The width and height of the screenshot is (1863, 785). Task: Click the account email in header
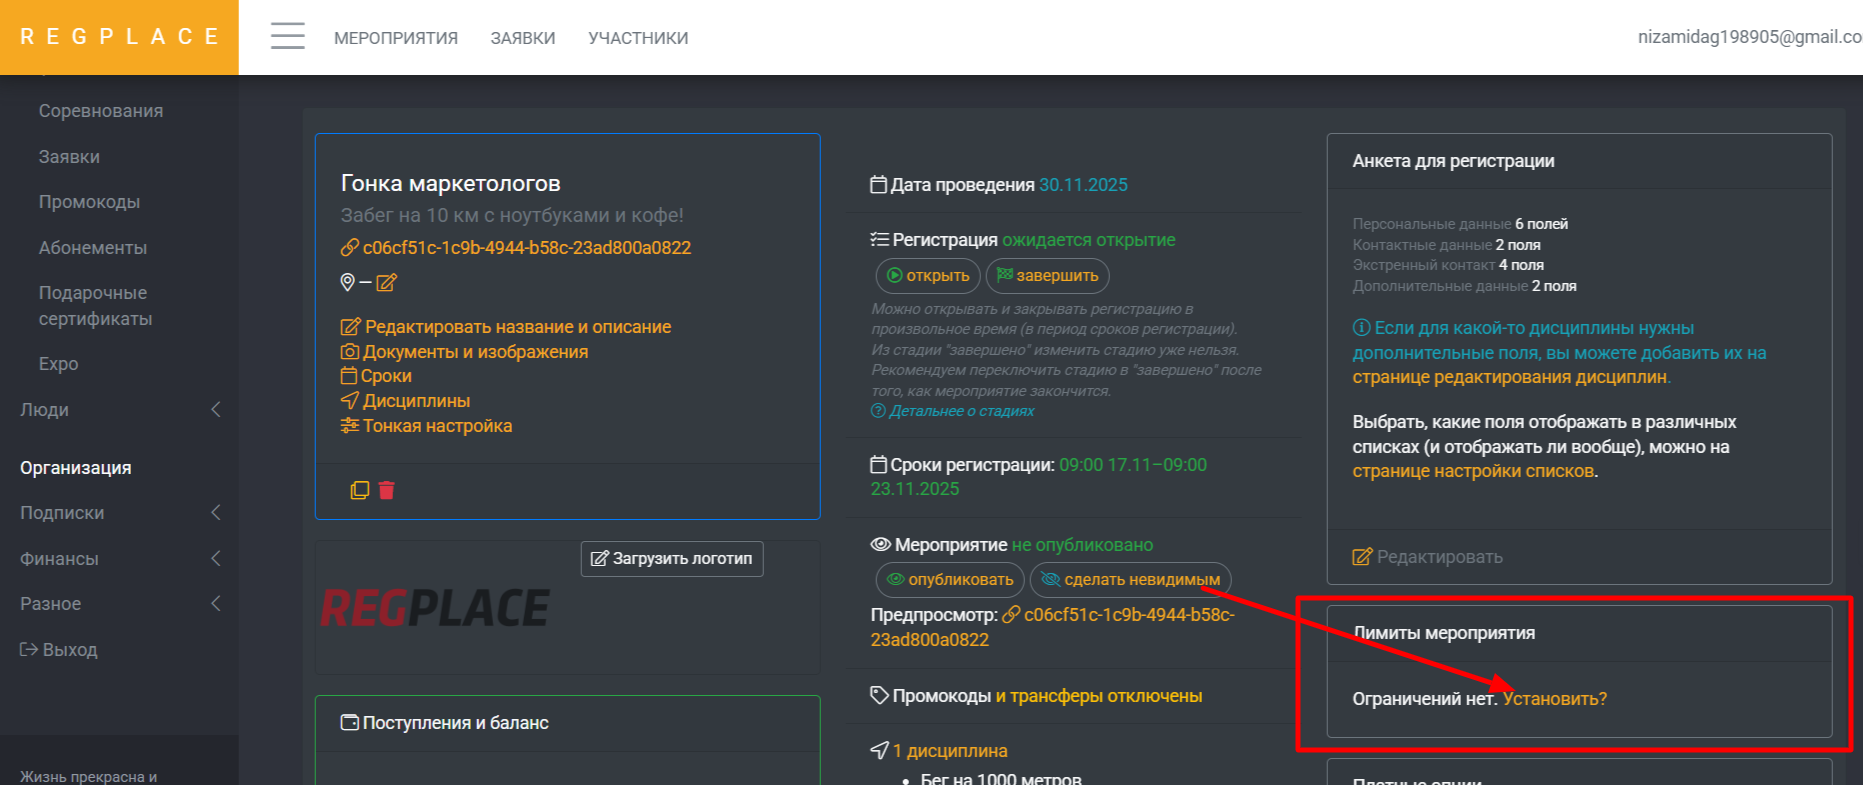(x=1749, y=37)
